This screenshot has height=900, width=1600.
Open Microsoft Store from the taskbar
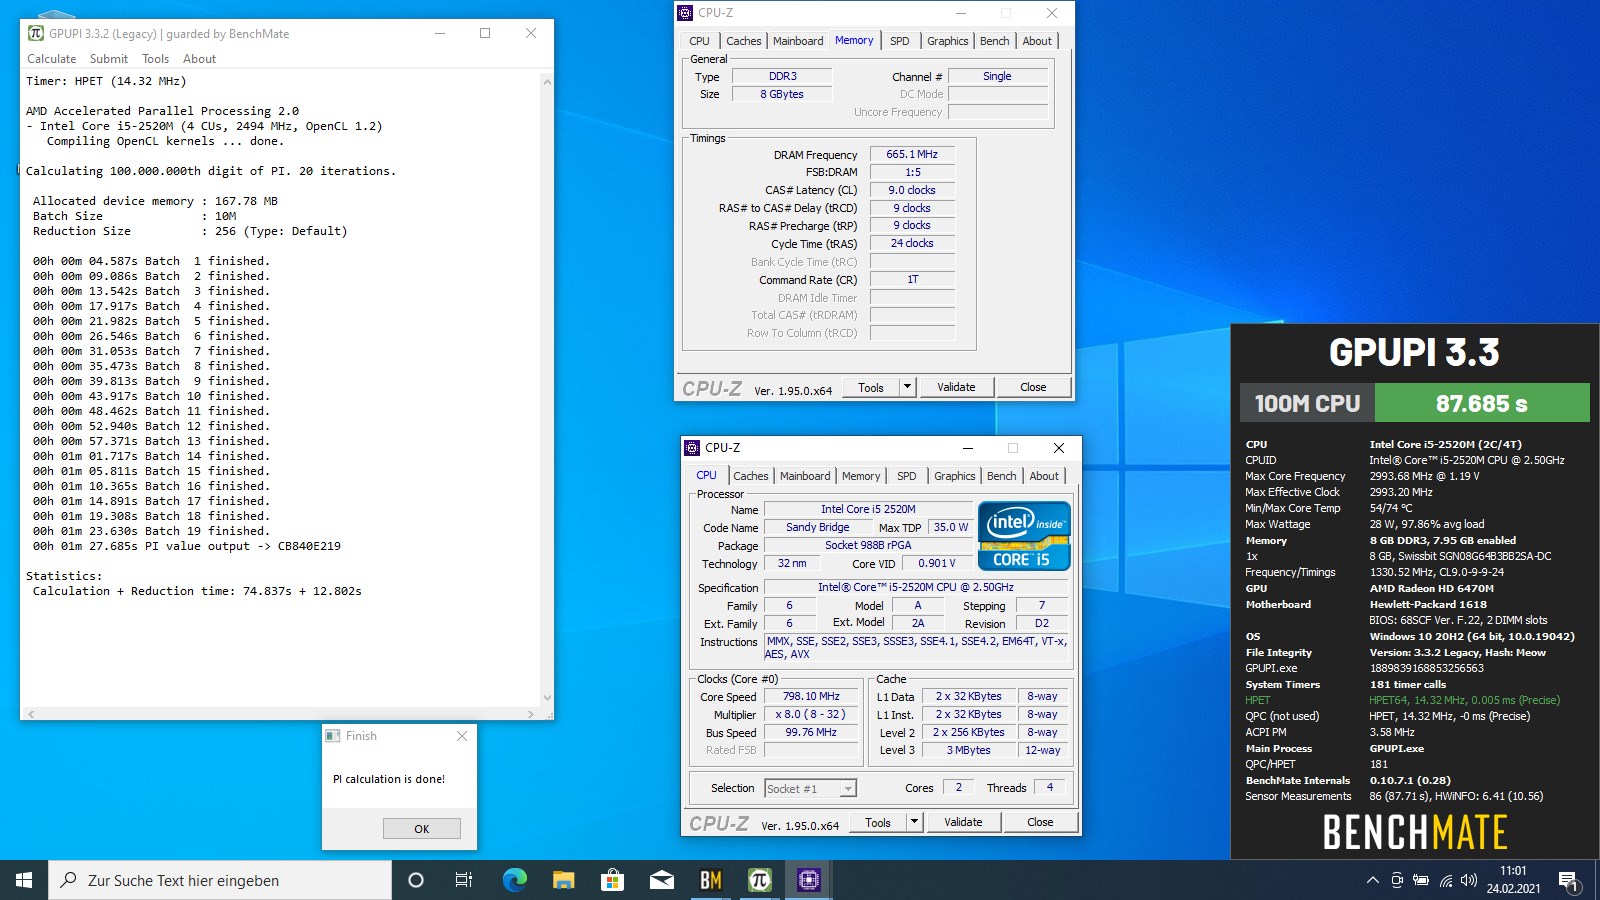(x=613, y=880)
